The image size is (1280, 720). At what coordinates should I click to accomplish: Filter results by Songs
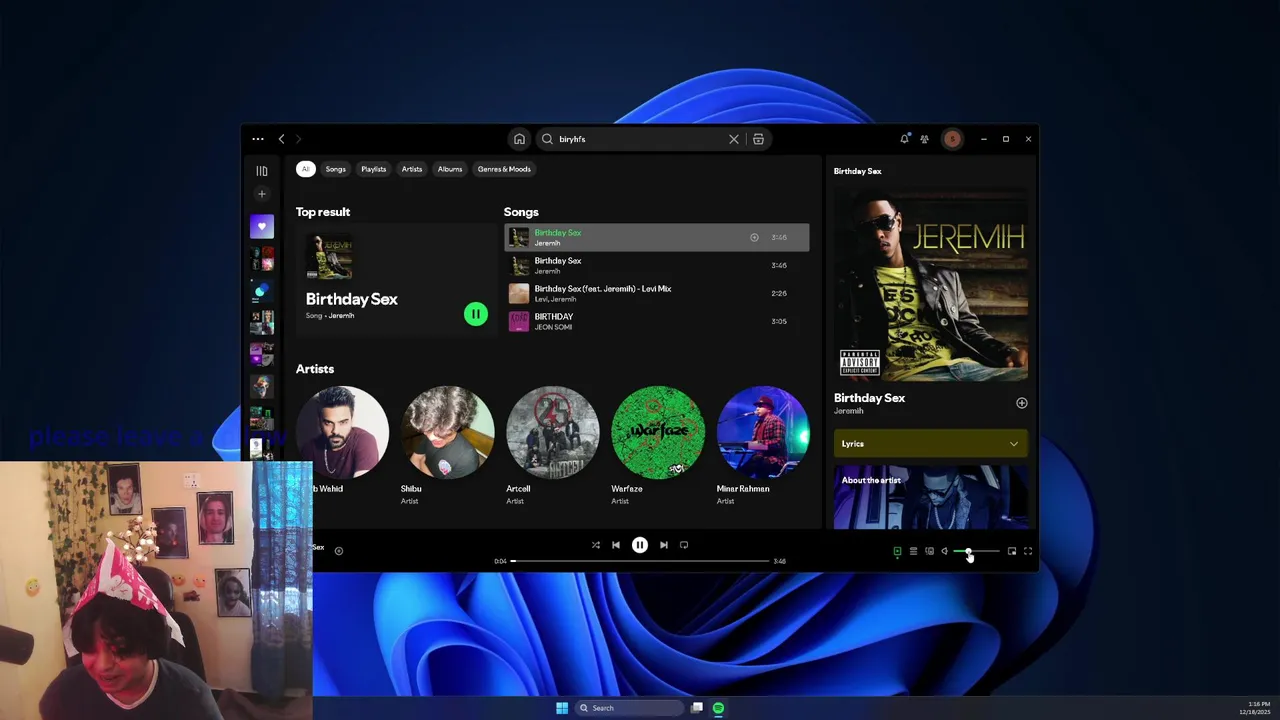335,169
